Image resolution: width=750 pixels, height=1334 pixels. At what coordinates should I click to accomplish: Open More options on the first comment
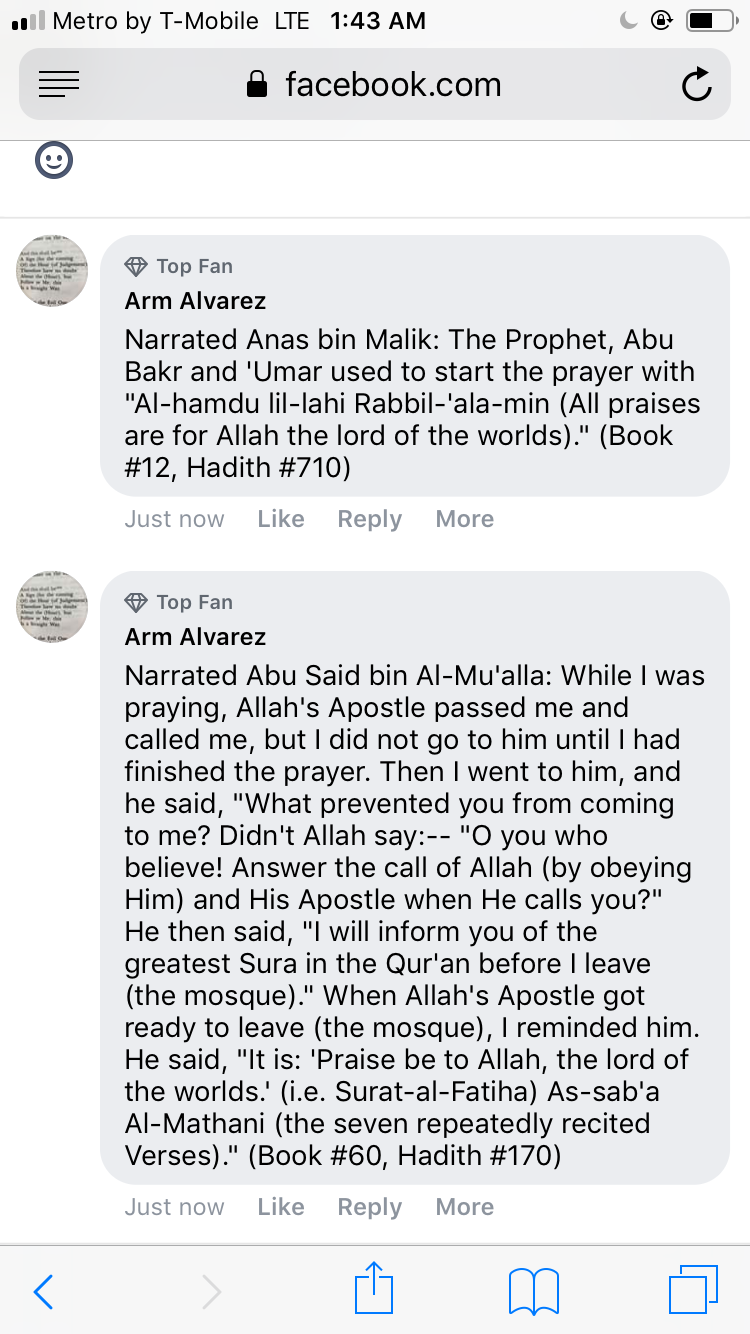[x=464, y=519]
